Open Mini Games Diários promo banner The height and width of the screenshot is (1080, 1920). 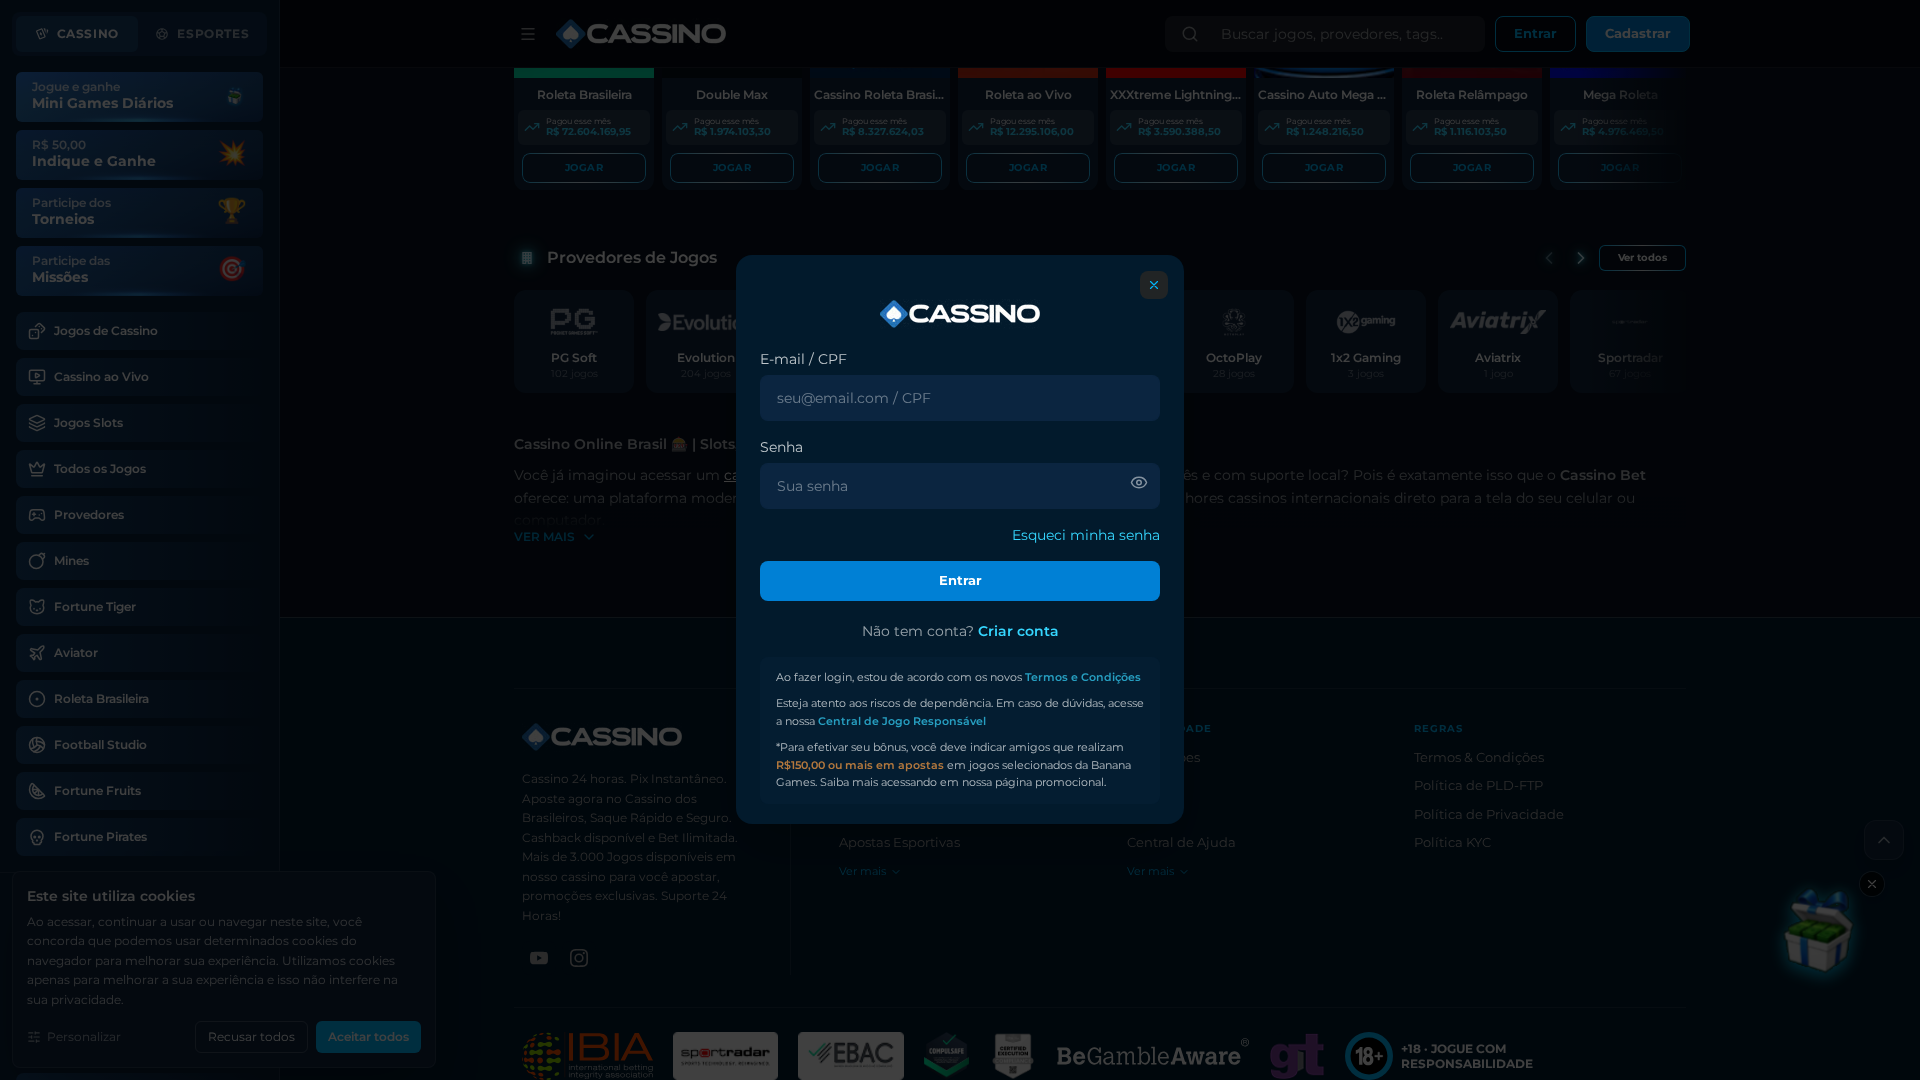coord(139,96)
